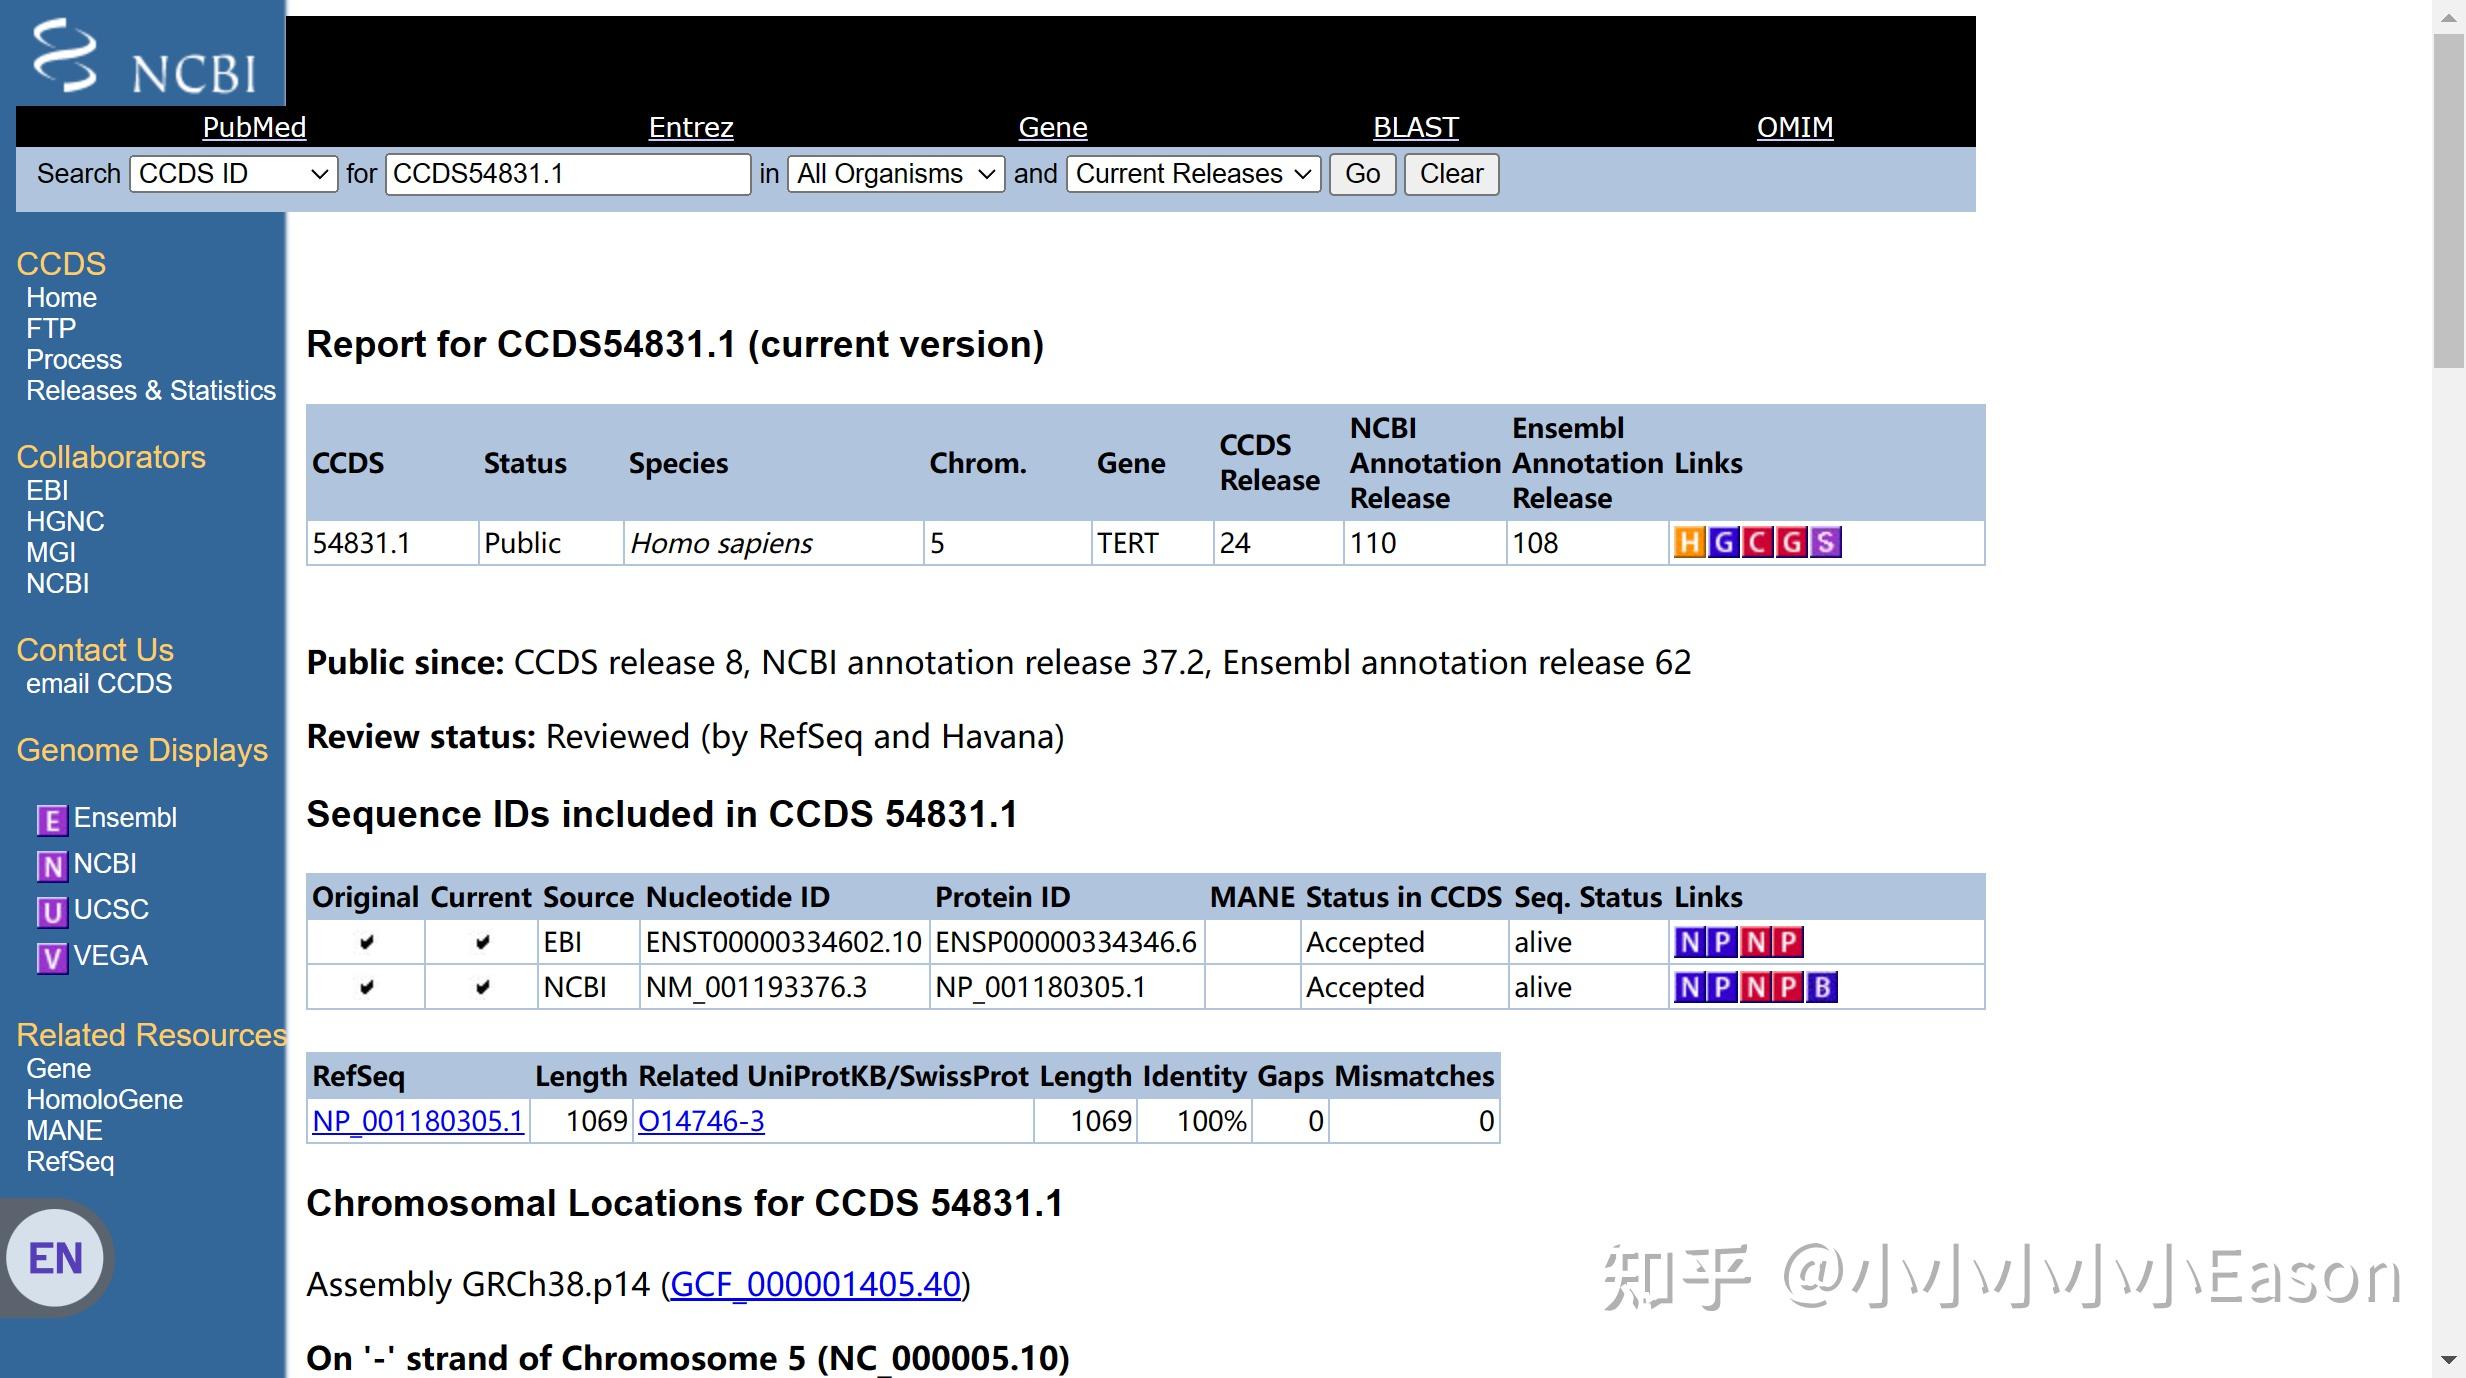The width and height of the screenshot is (2466, 1378).
Task: Click the Go search button
Action: point(1362,174)
